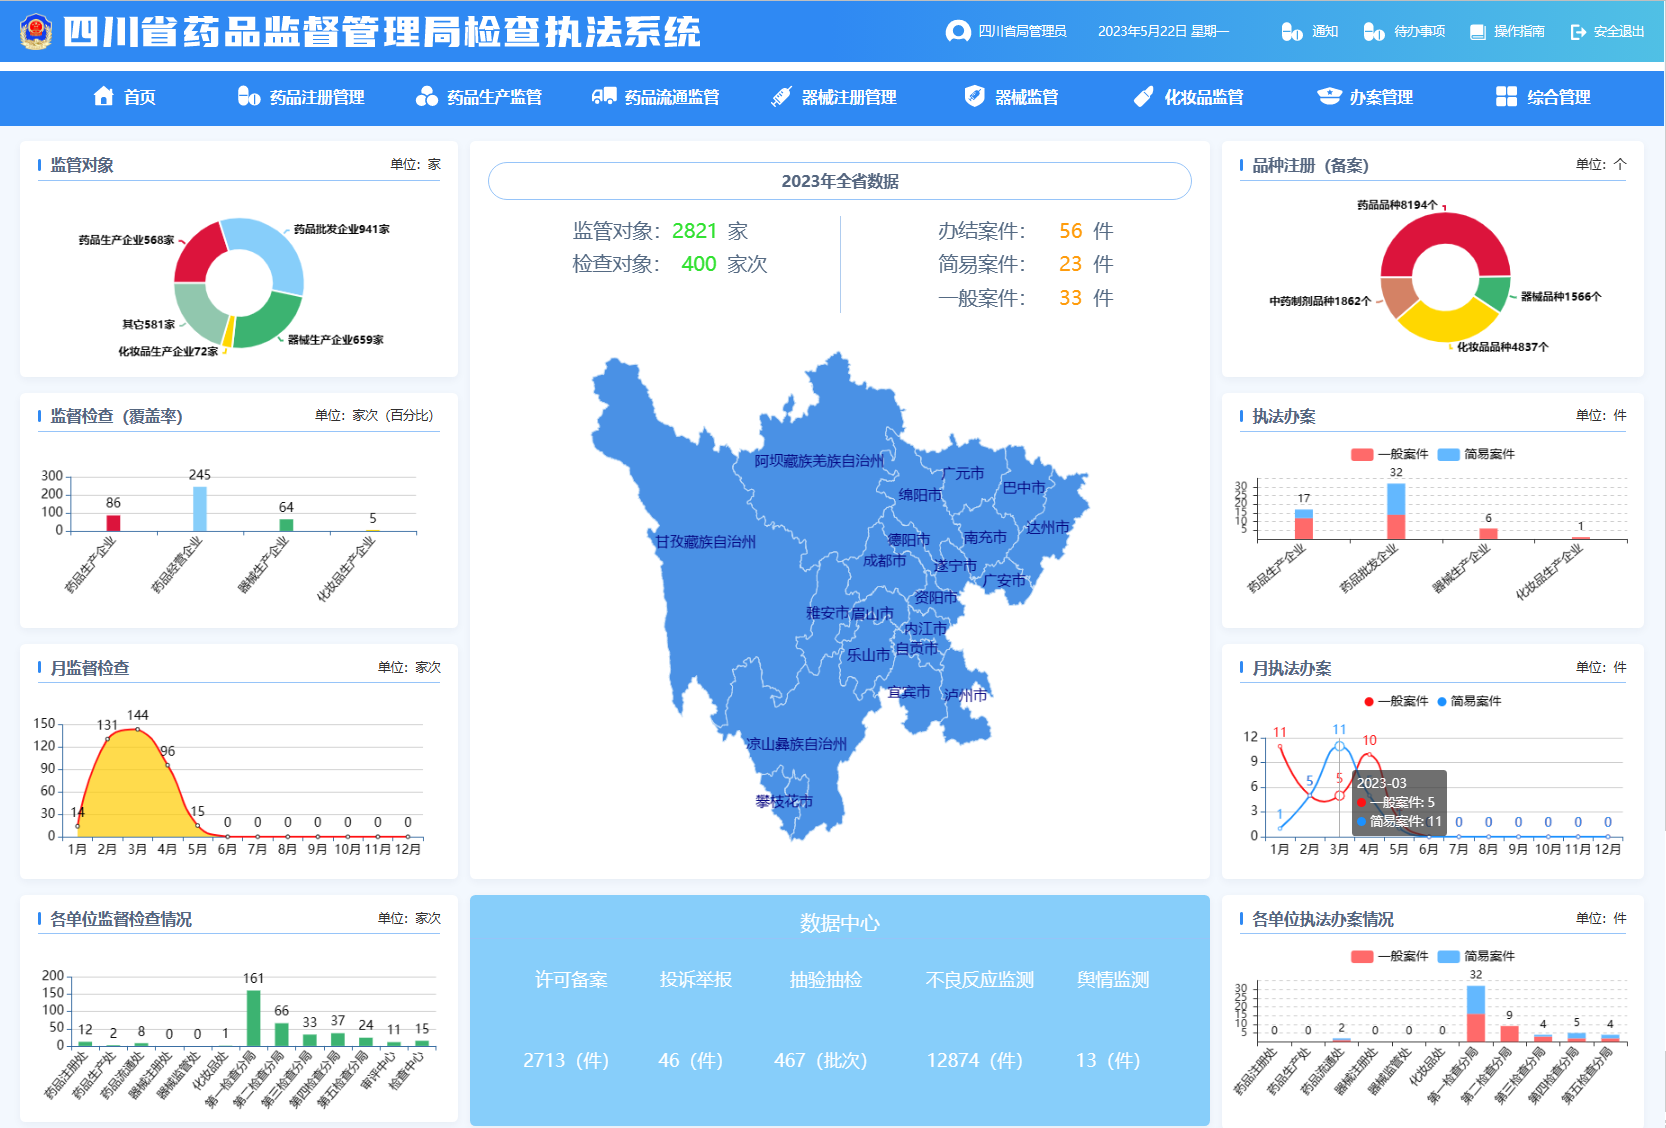Click the 投诉举报 data center item
Image resolution: width=1666 pixels, height=1128 pixels.
(x=696, y=980)
